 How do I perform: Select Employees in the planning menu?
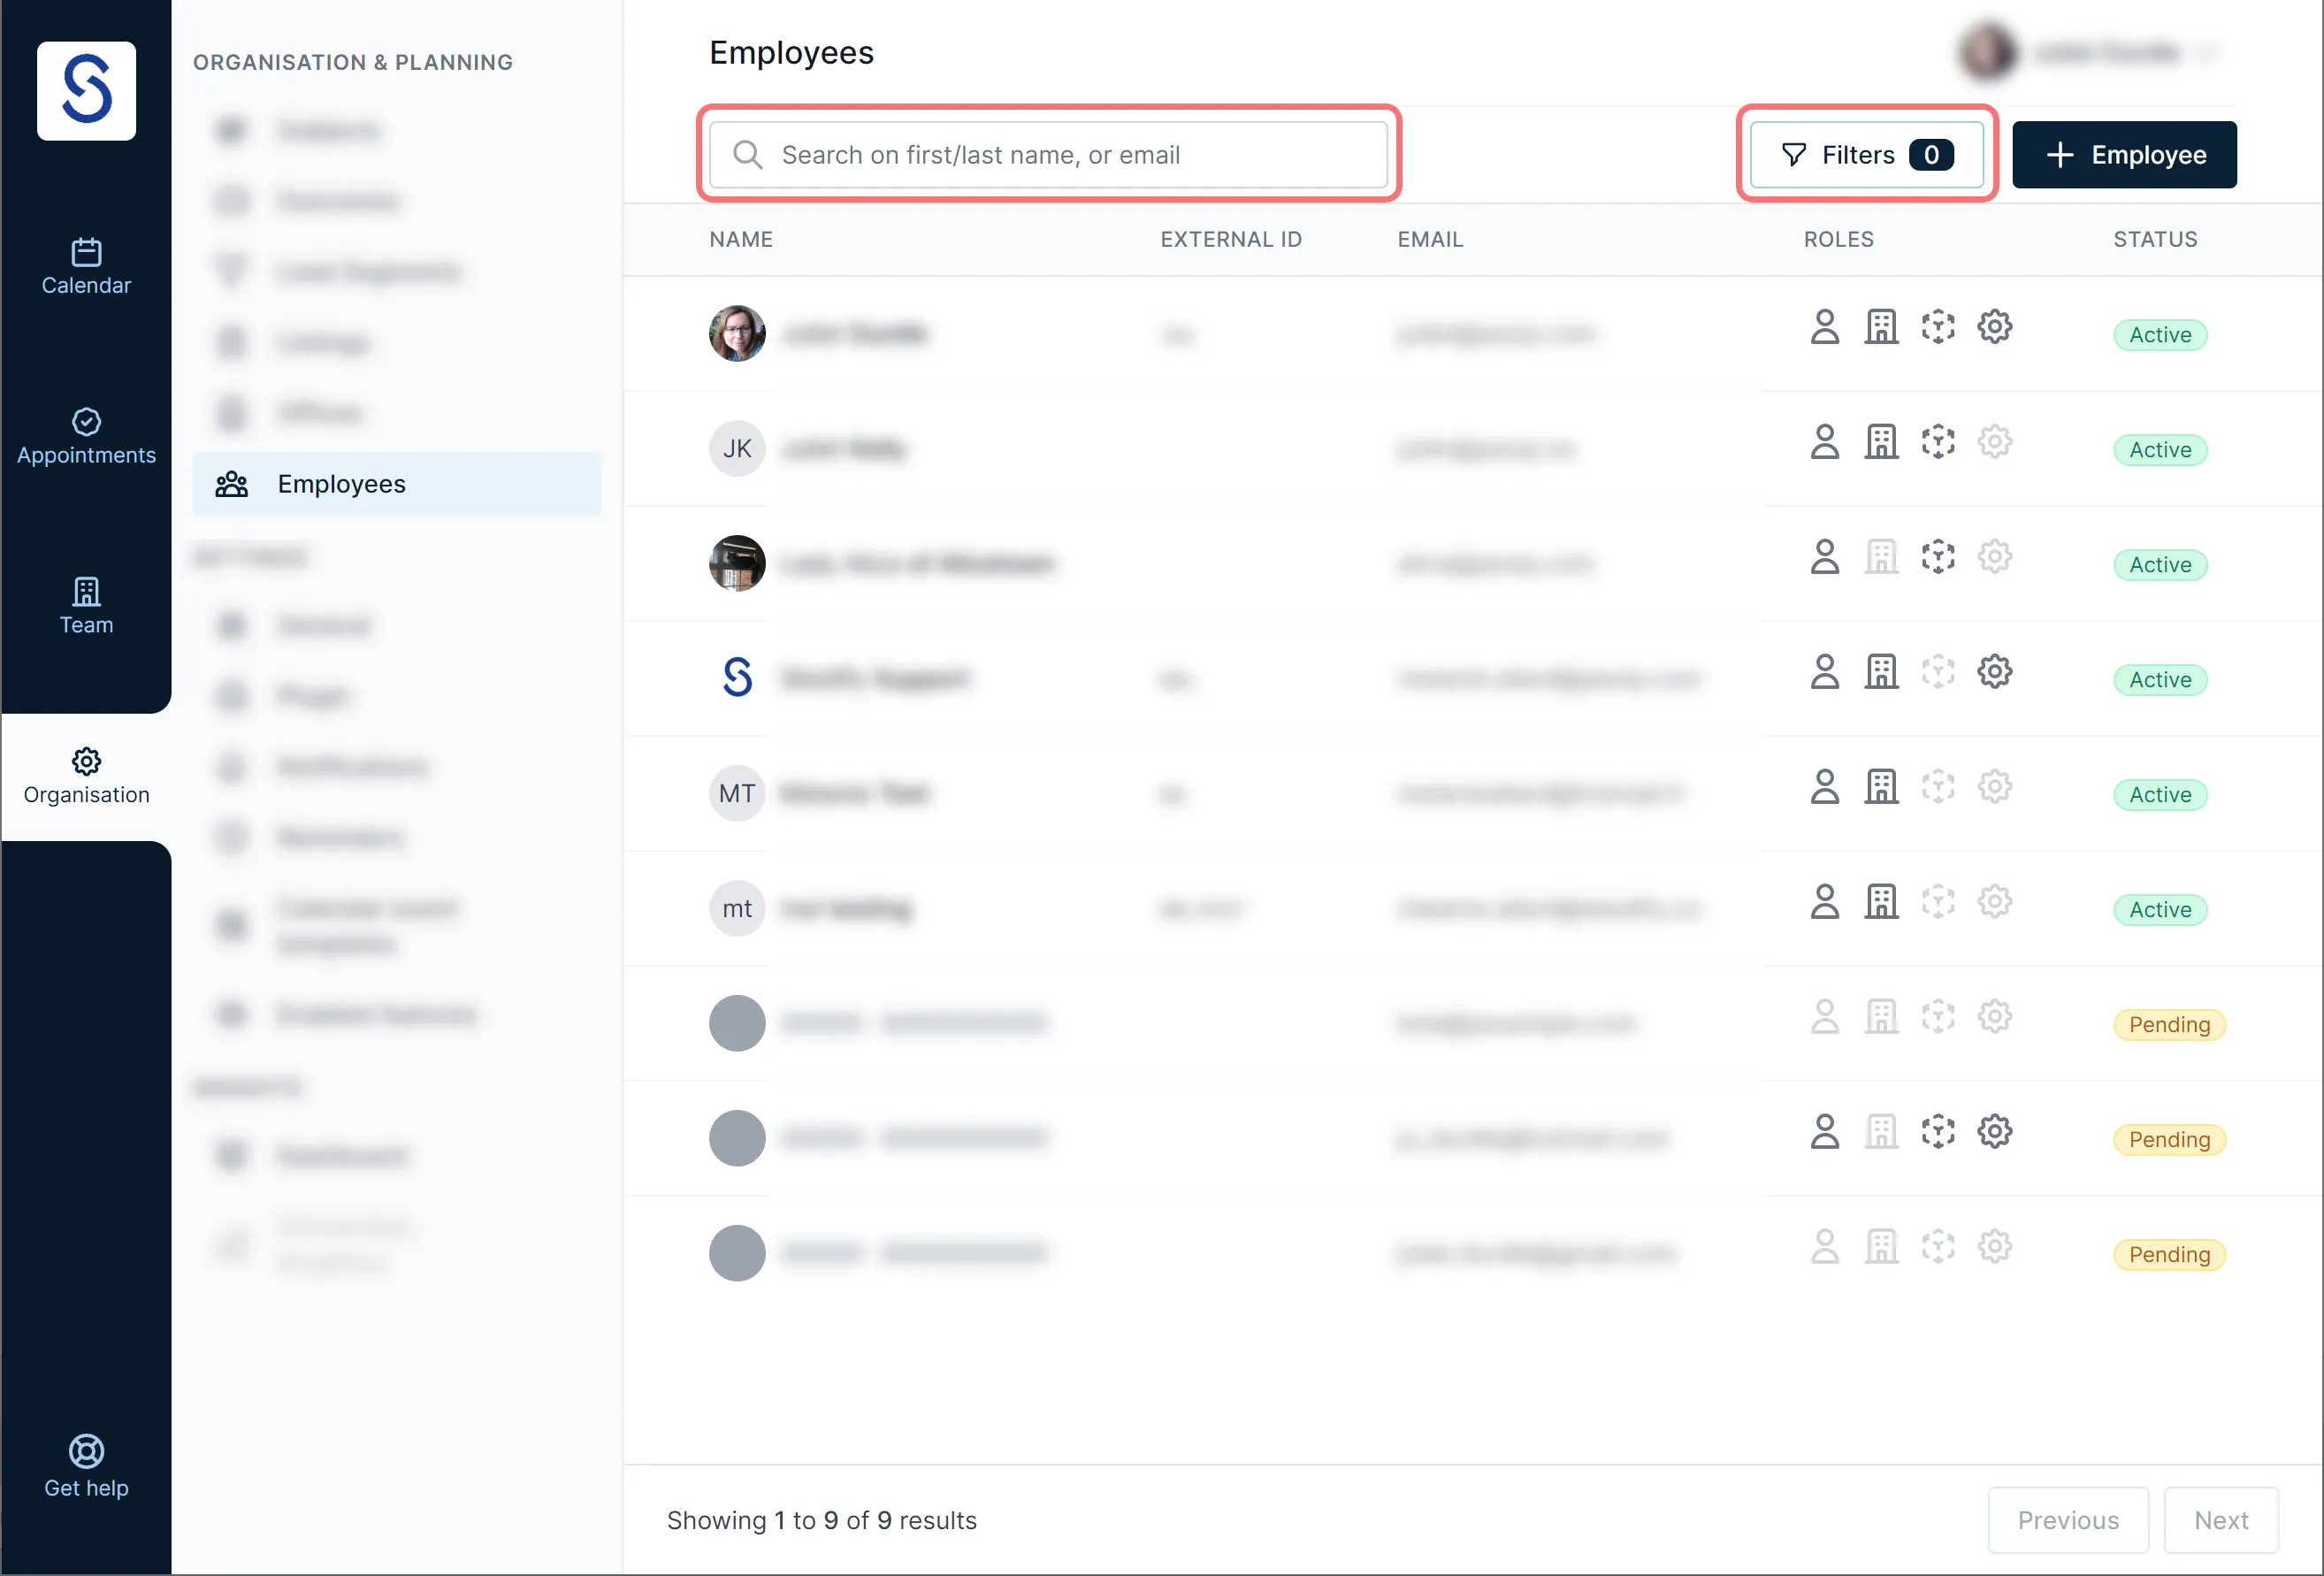pyautogui.click(x=397, y=484)
